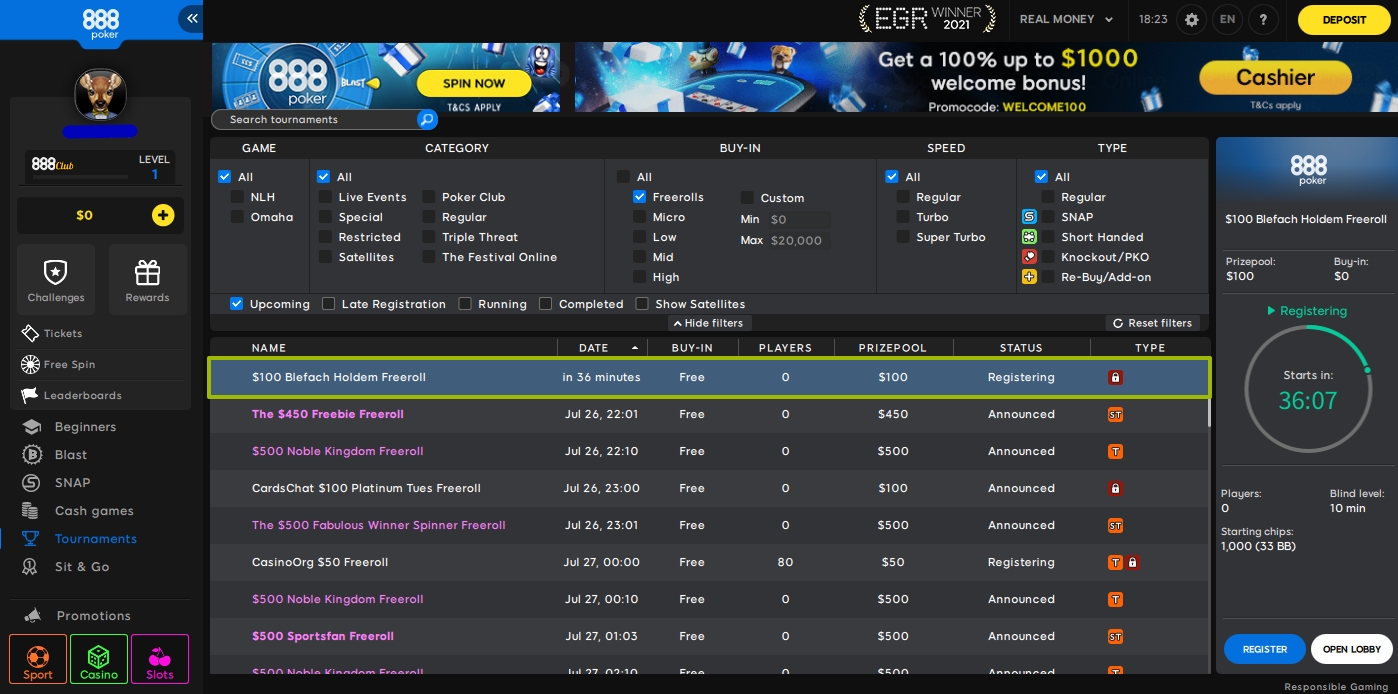Check Super Turbo speed filter
The height and width of the screenshot is (694, 1398).
(903, 237)
